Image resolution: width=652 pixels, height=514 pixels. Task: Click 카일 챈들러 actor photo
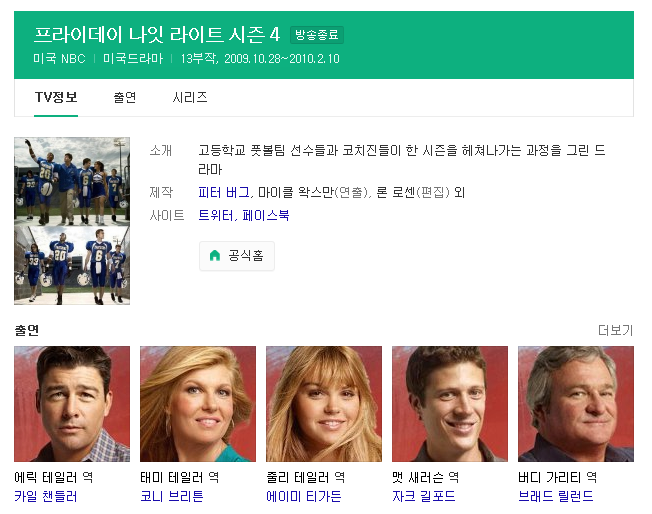click(x=72, y=404)
